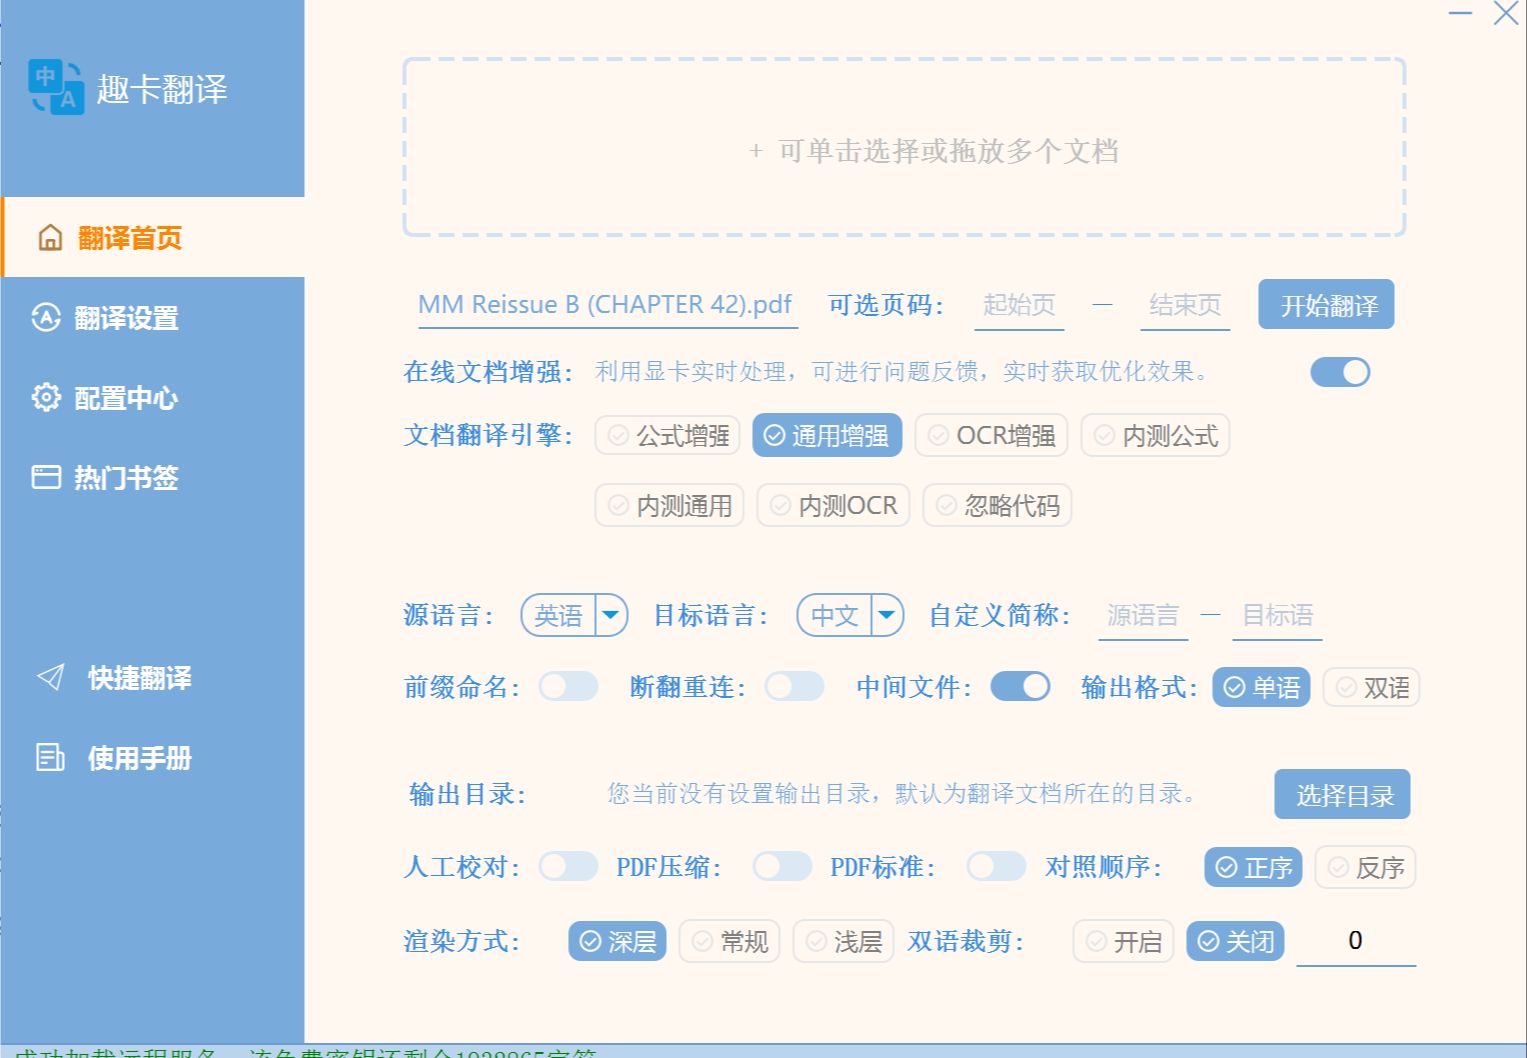Click the bookmark card icon beside 热门书签
Image resolution: width=1527 pixels, height=1058 pixels.
tap(46, 477)
